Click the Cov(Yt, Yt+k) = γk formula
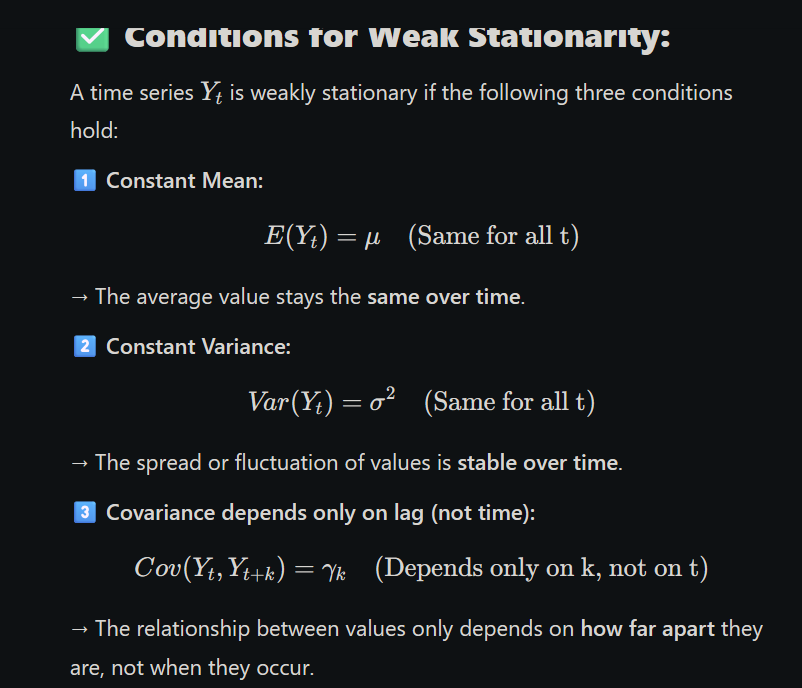Viewport: 802px width, 688px height. 240,569
